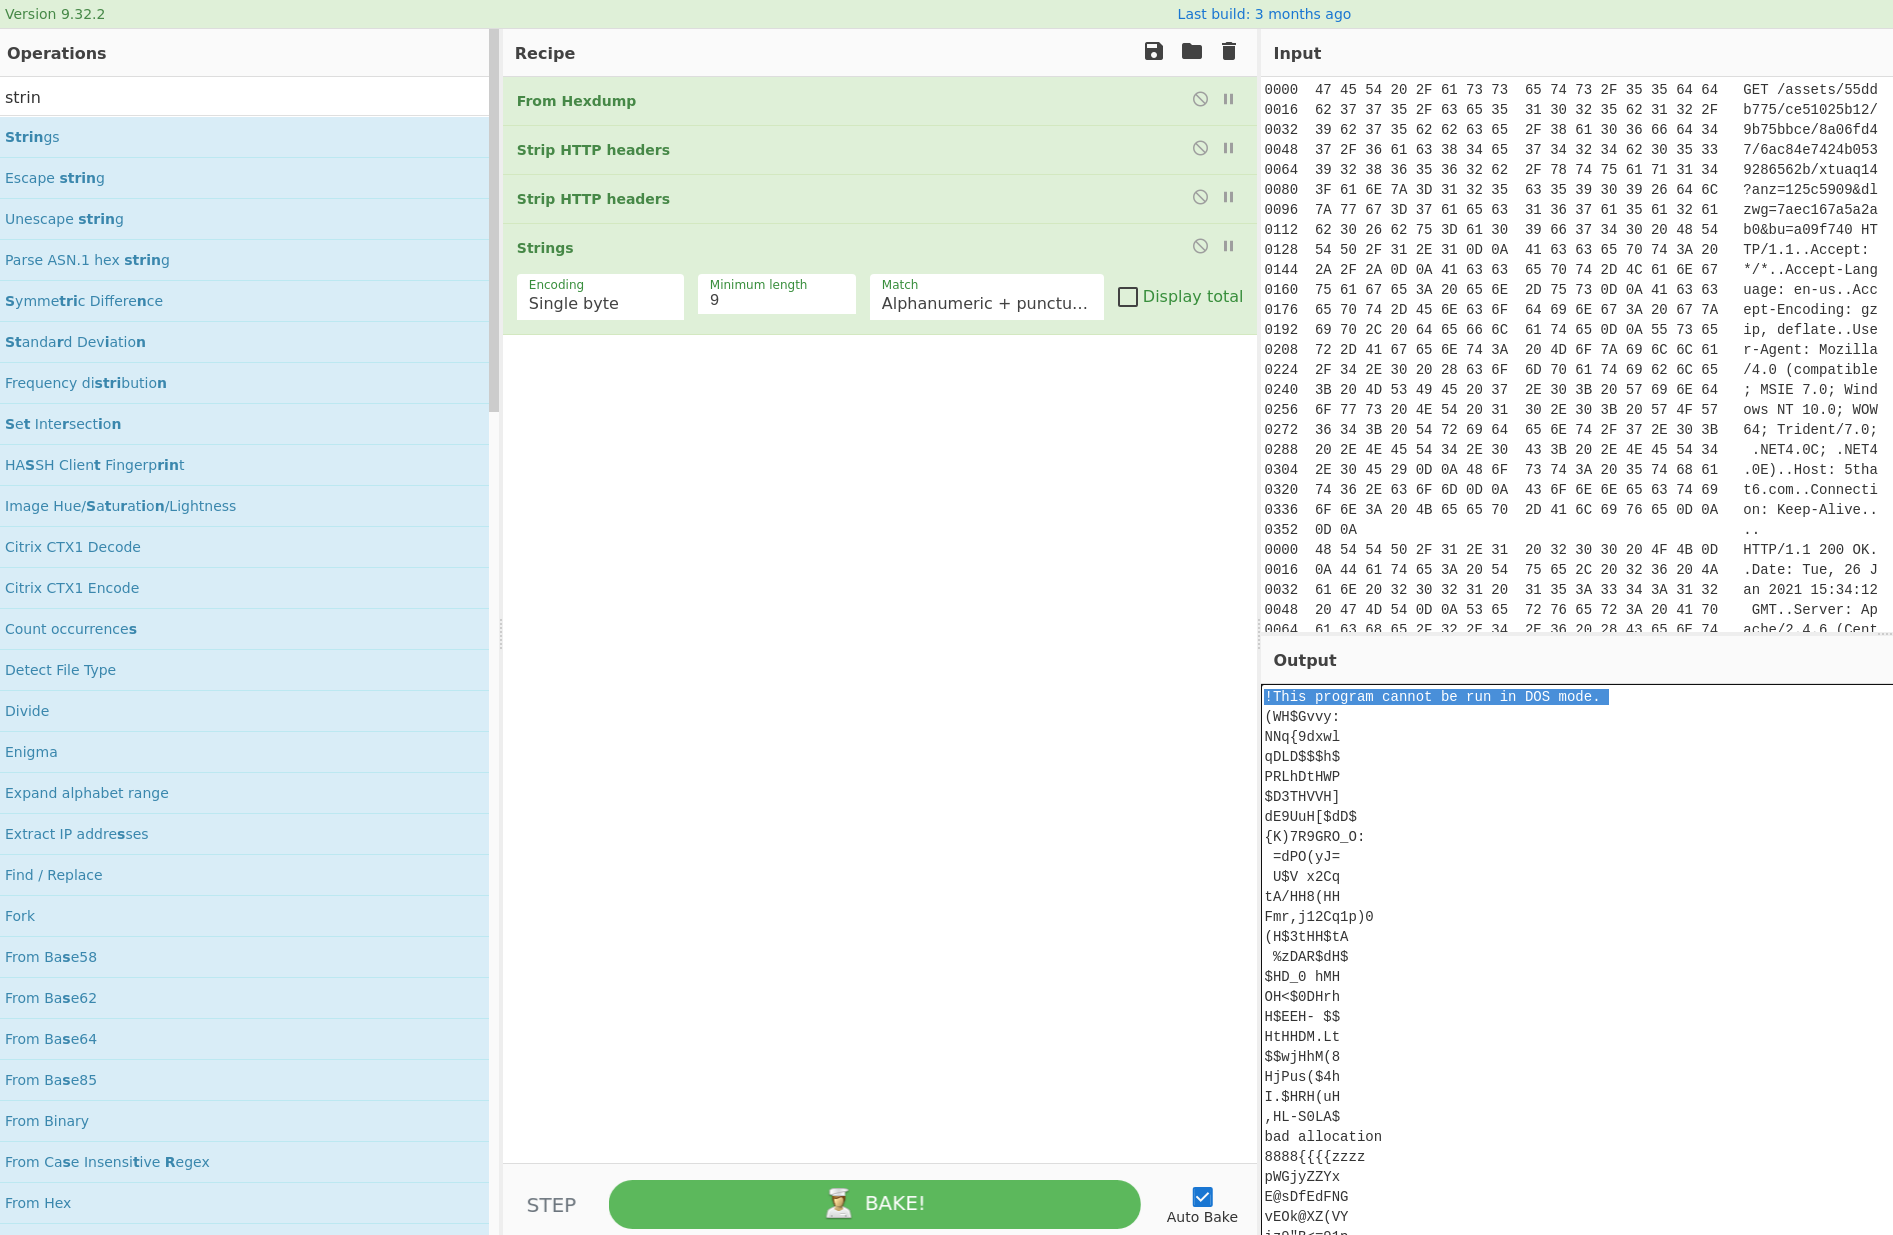Click the operations search box containing 'strin'
Viewport: 1893px width, 1235px height.
(244, 97)
